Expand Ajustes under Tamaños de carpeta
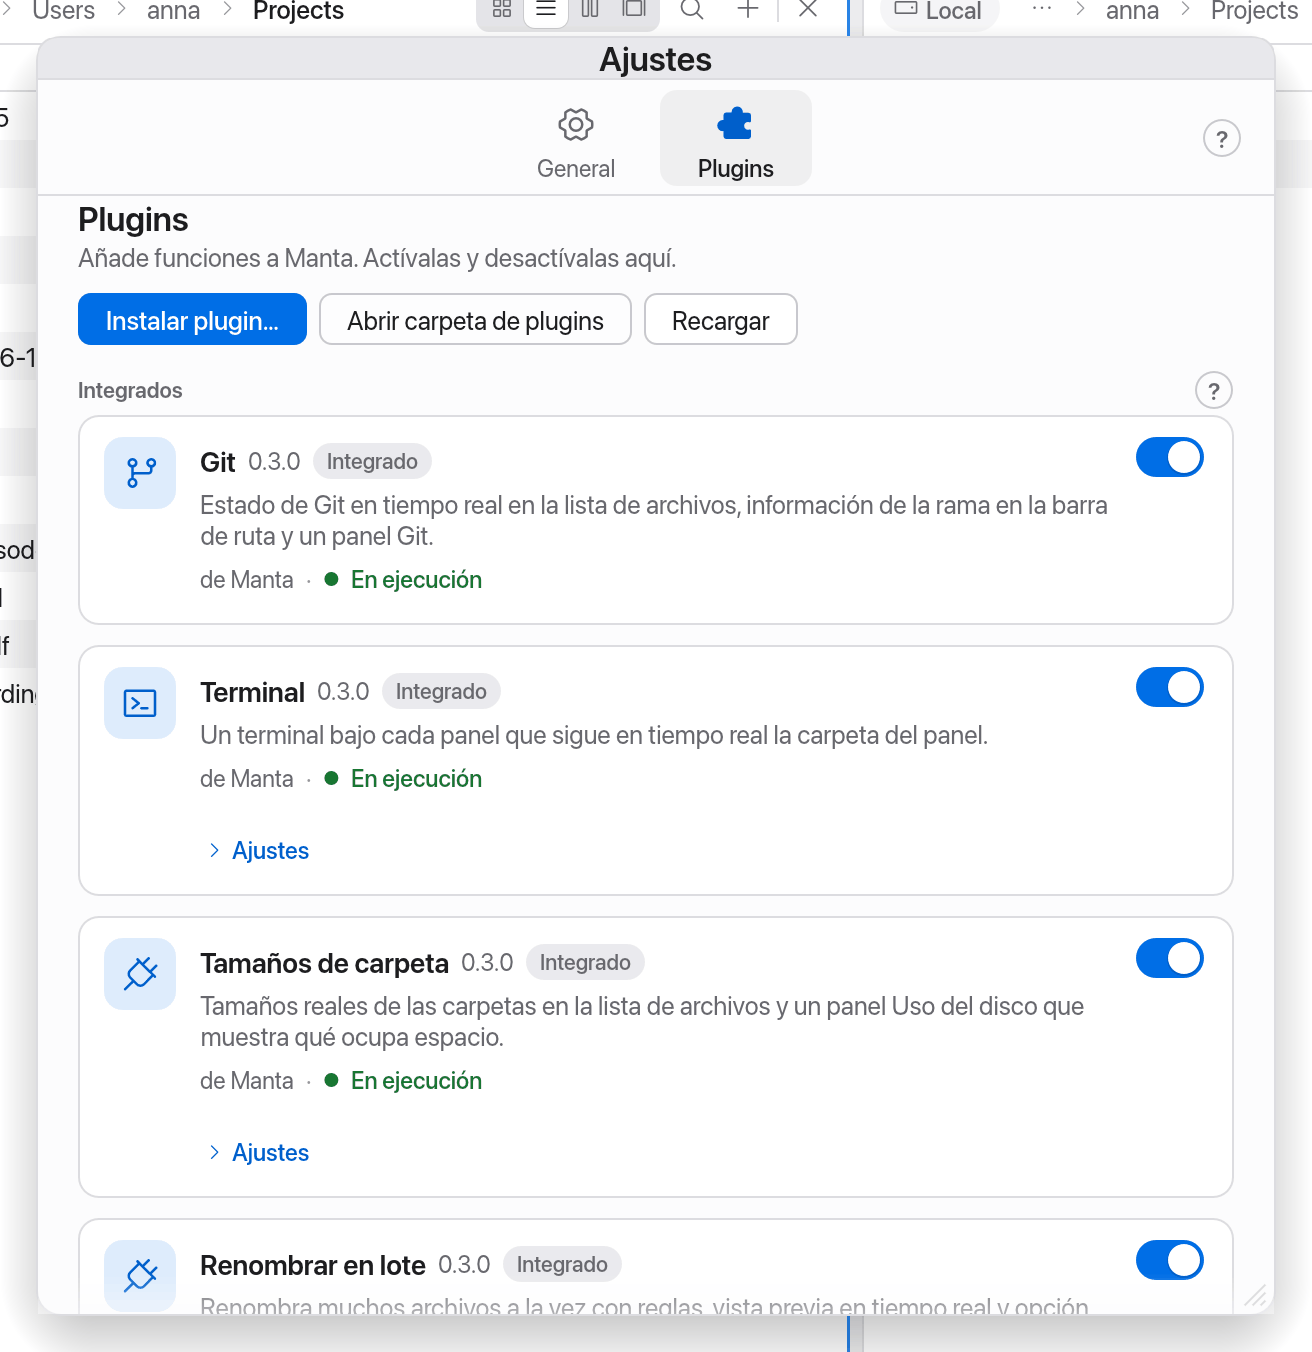Viewport: 1312px width, 1352px height. click(259, 1153)
